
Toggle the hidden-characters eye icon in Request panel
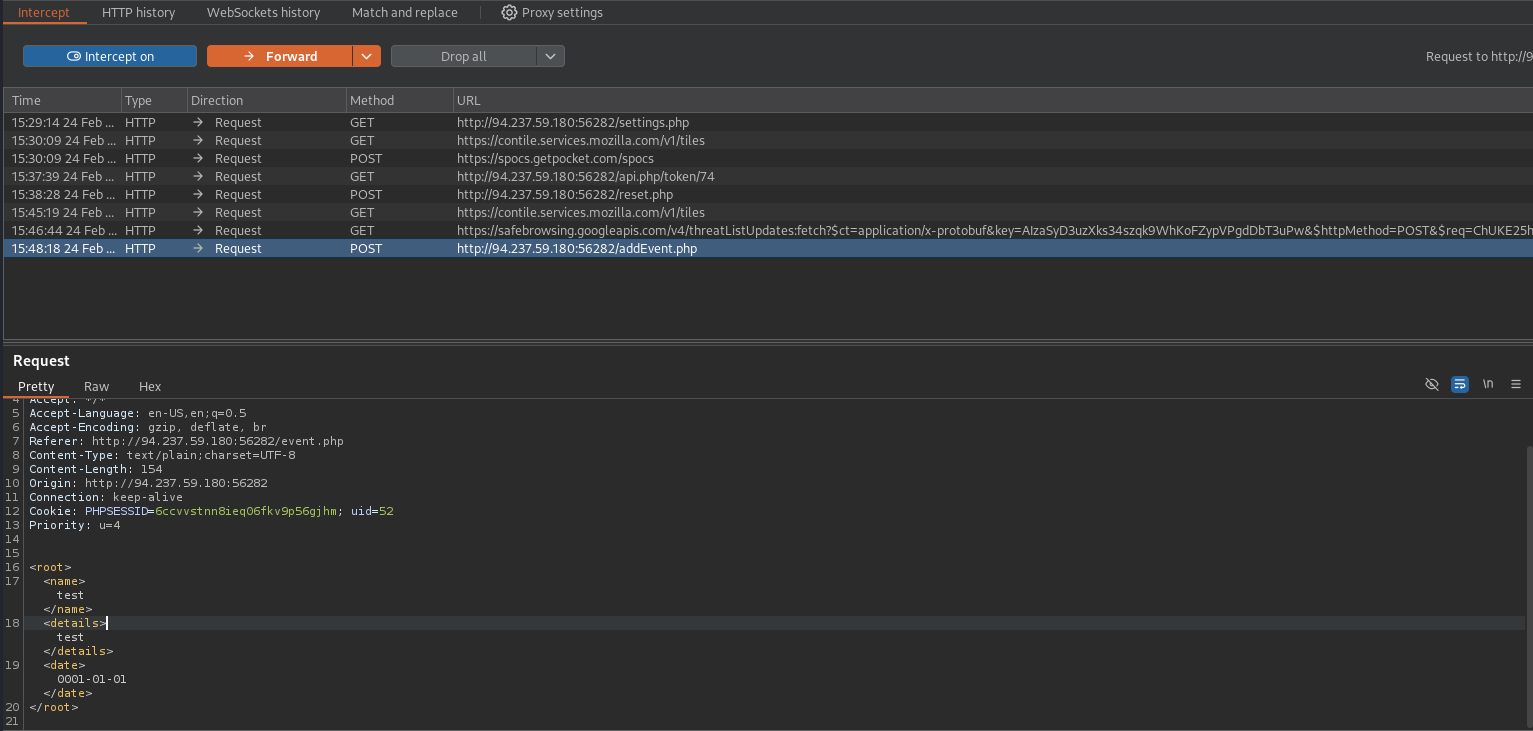coord(1432,384)
